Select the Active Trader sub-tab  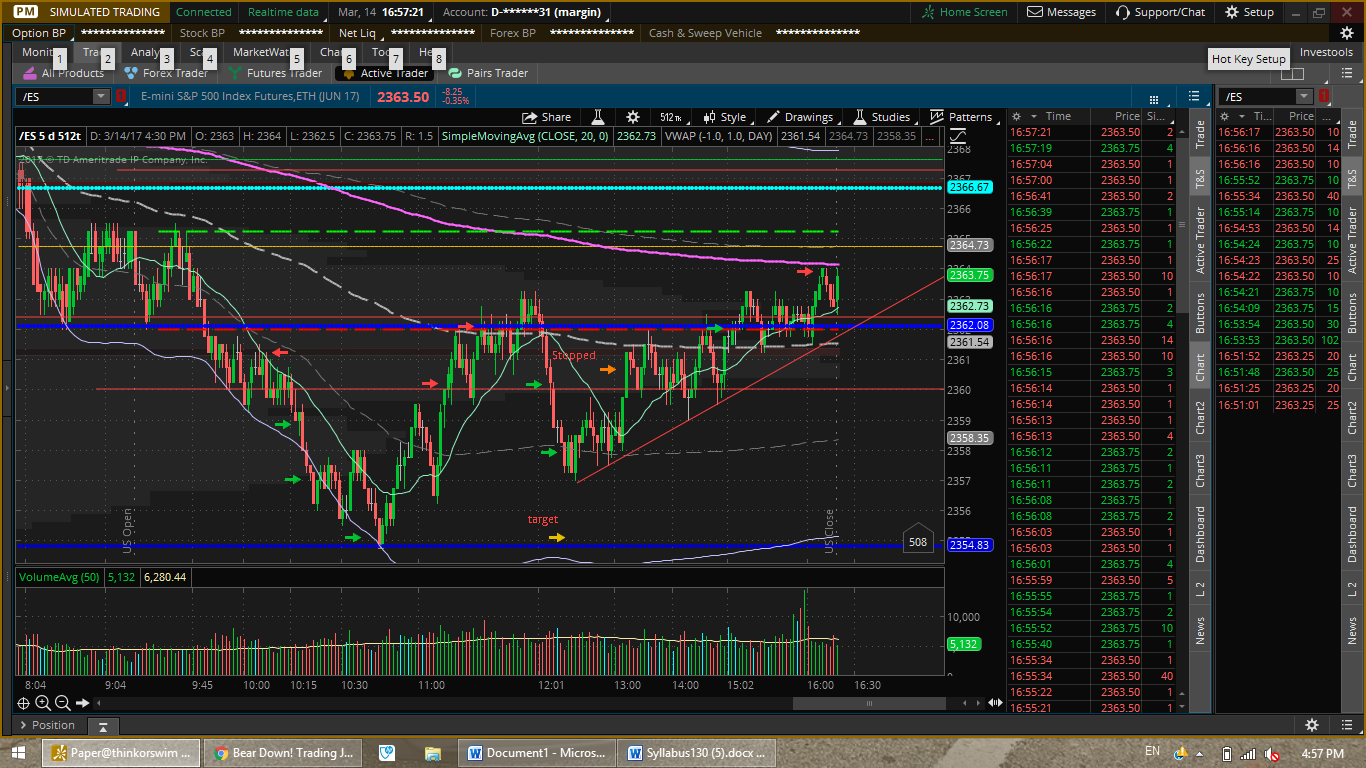(386, 73)
